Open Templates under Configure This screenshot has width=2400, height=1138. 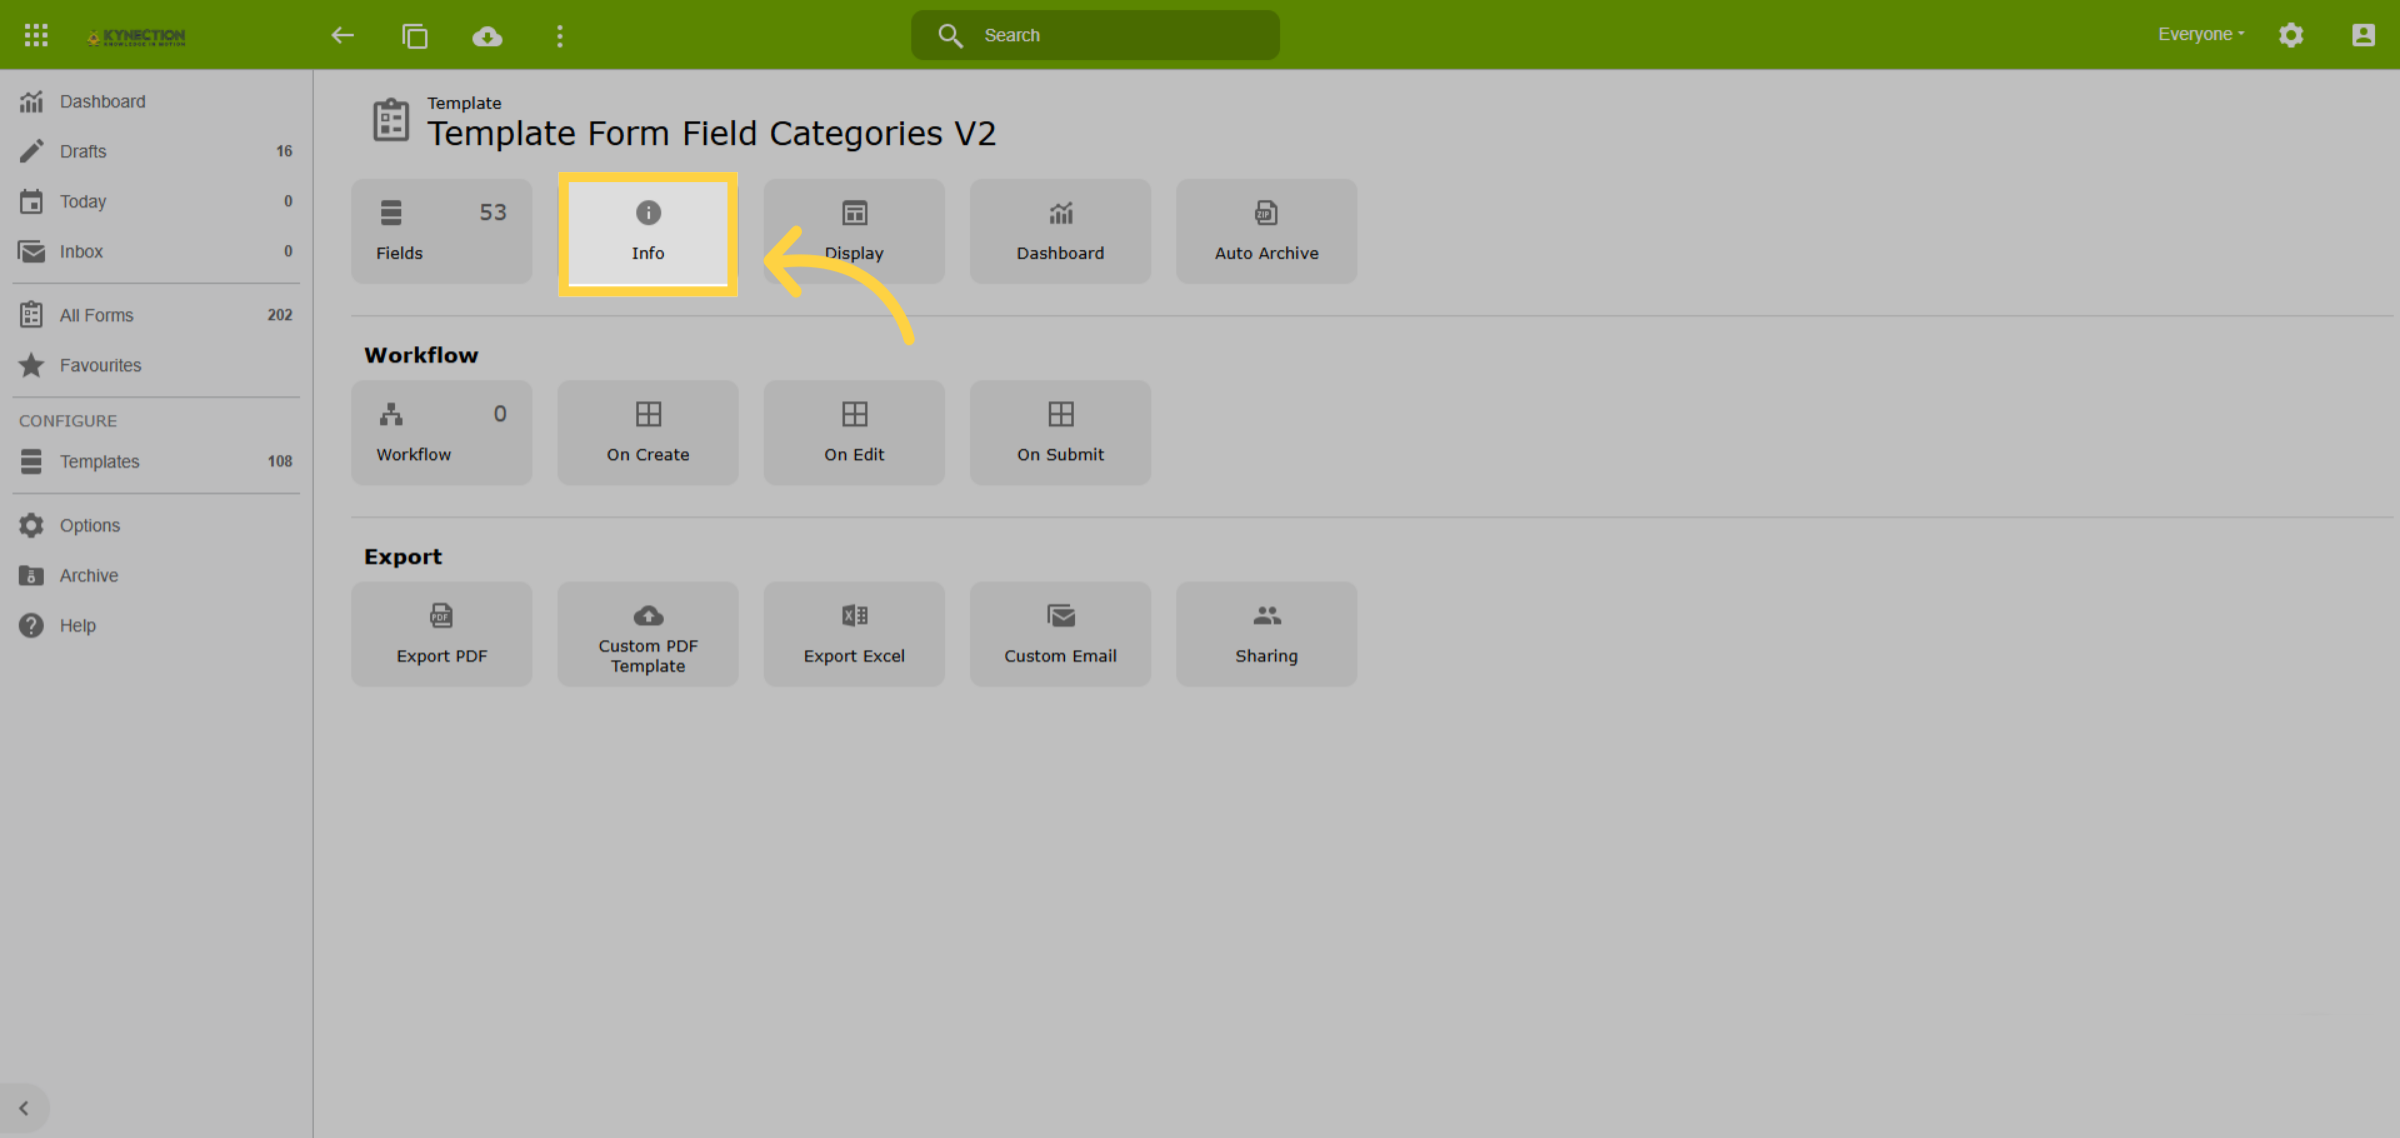pos(156,461)
